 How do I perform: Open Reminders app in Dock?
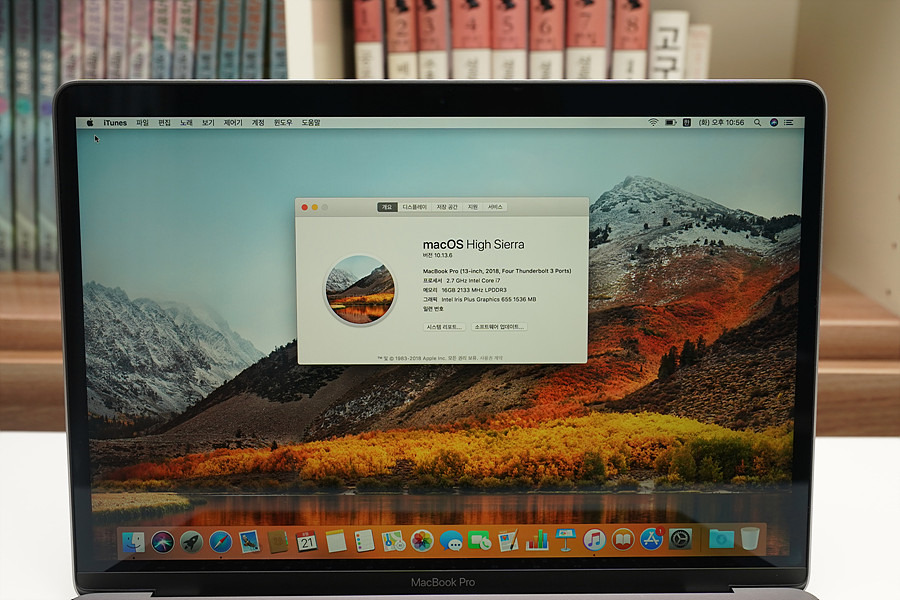tap(364, 541)
